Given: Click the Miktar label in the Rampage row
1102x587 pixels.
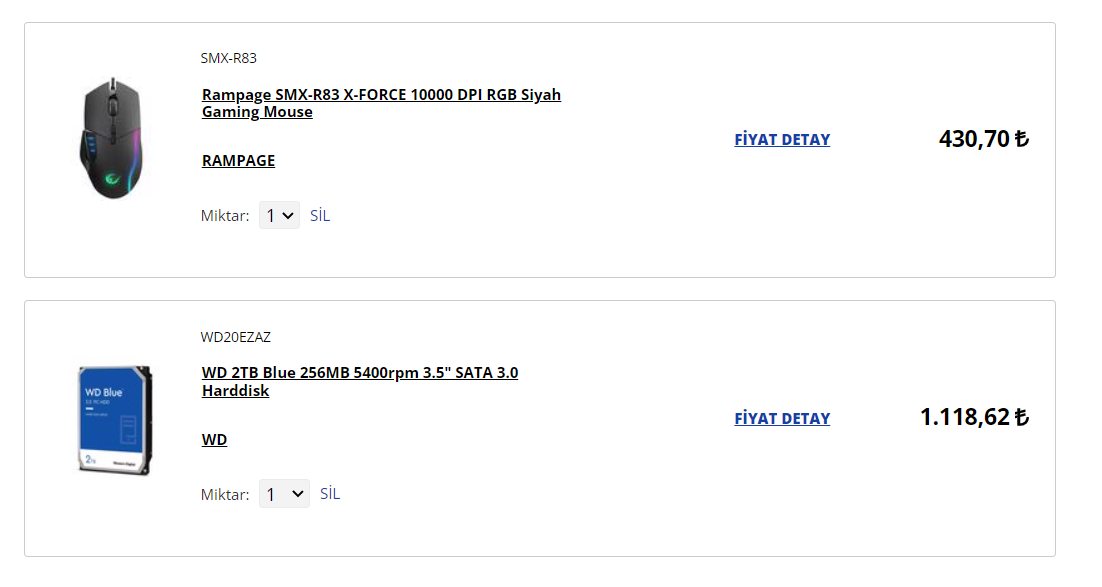Looking at the screenshot, I should click(x=225, y=215).
